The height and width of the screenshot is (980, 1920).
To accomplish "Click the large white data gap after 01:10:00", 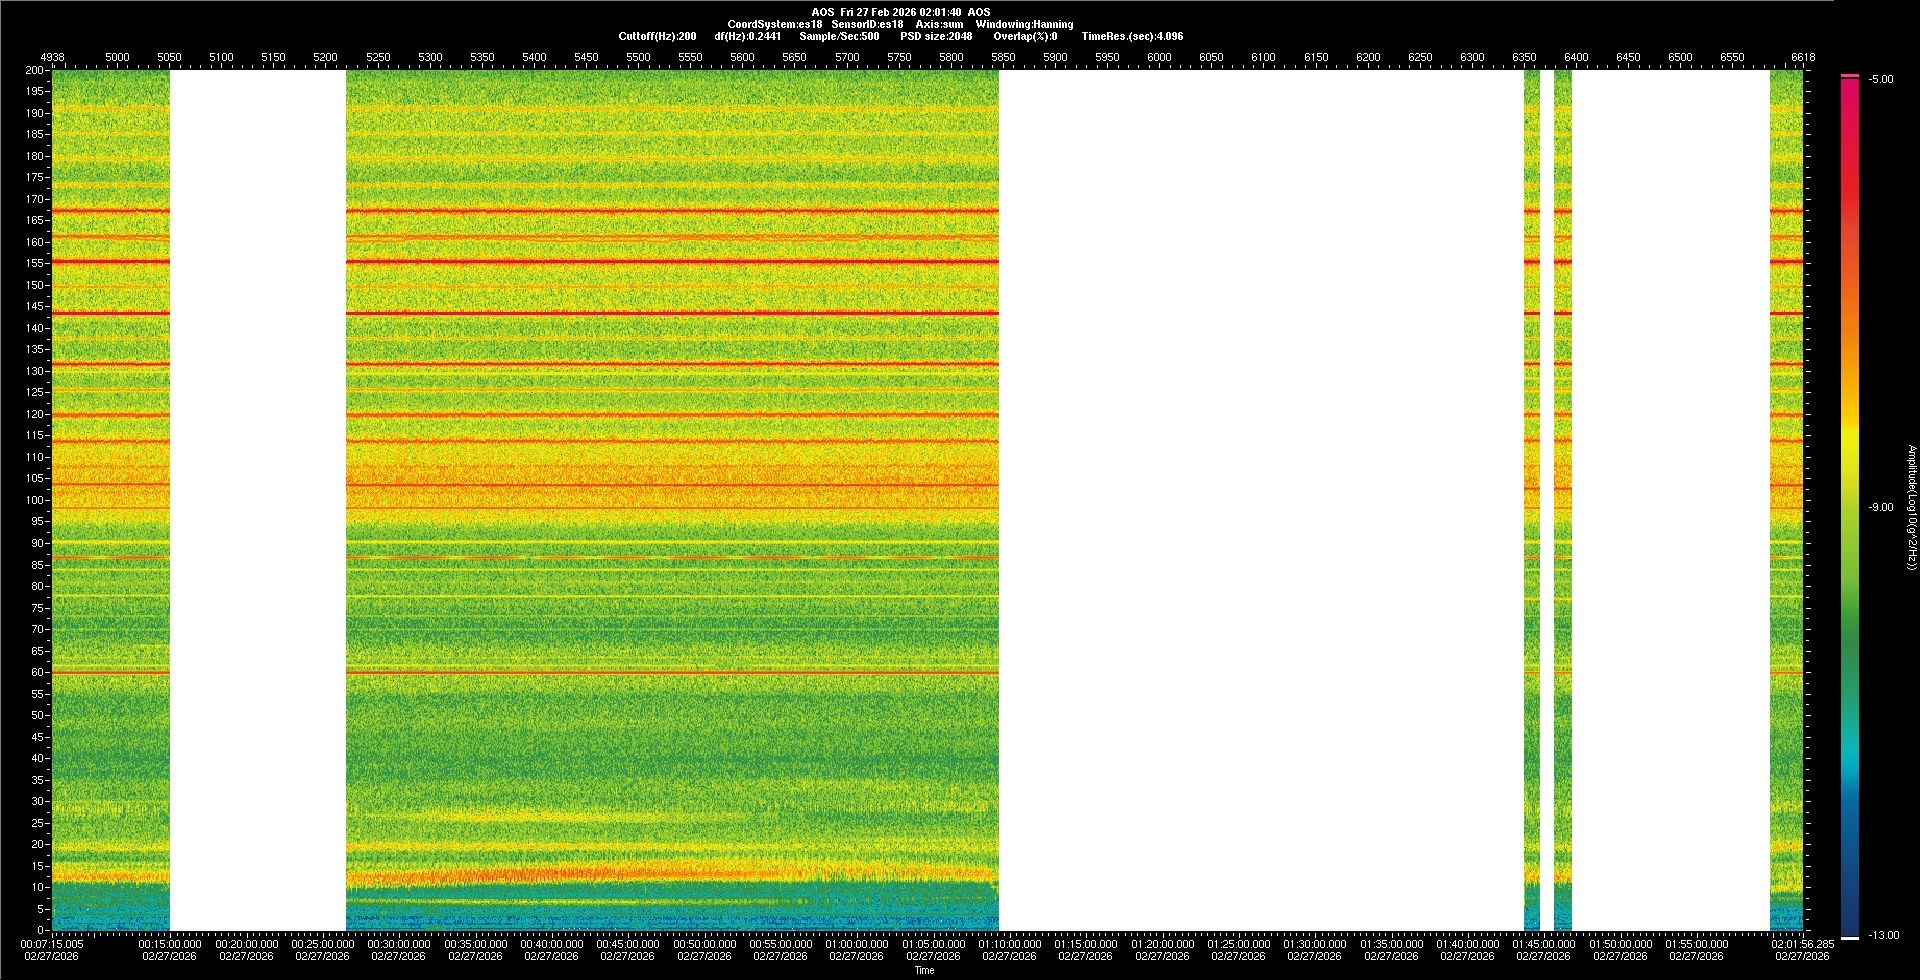I will pyautogui.click(x=1260, y=500).
